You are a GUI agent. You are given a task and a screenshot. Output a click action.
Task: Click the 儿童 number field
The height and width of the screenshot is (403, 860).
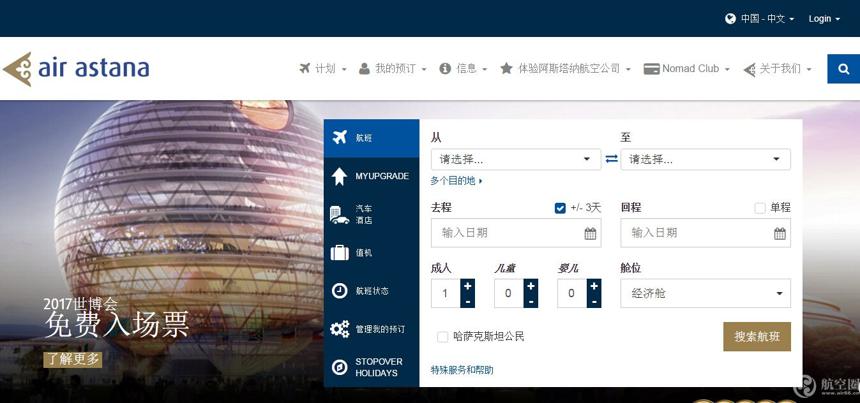click(509, 293)
